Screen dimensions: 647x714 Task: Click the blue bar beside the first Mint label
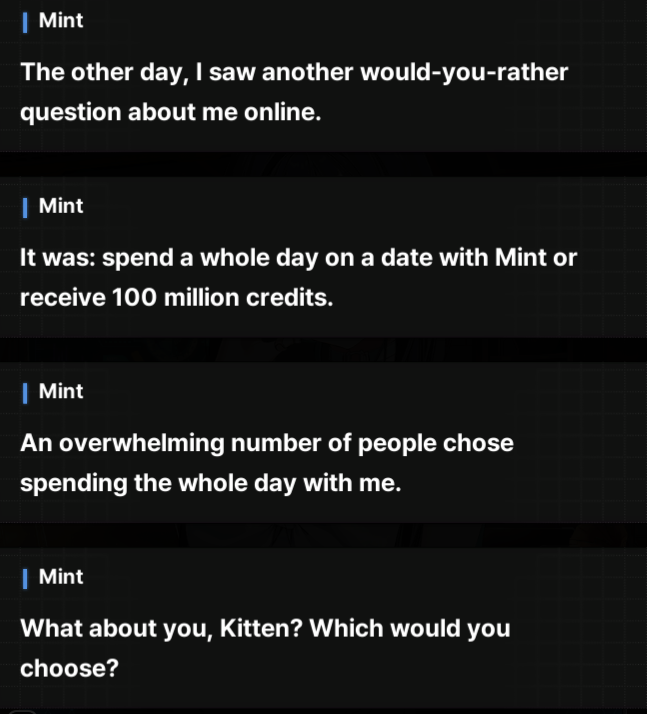pos(25,22)
